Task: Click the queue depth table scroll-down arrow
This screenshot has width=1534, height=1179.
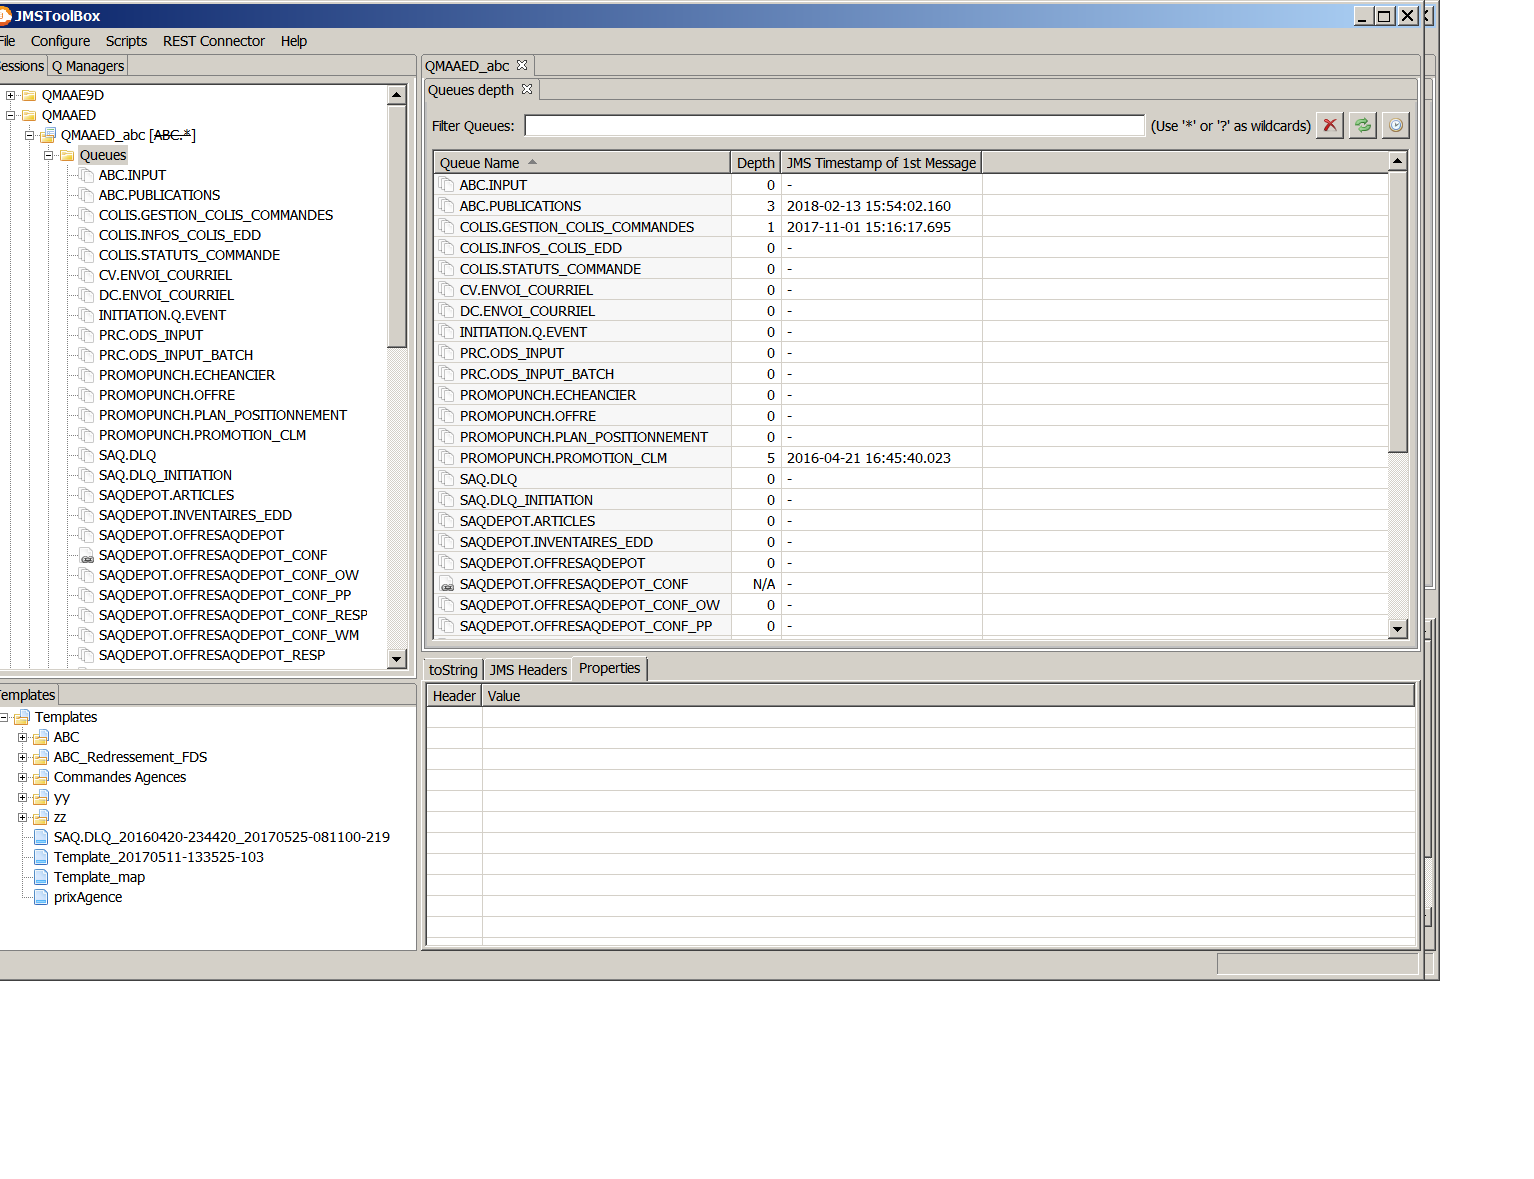Action: coord(1398,629)
